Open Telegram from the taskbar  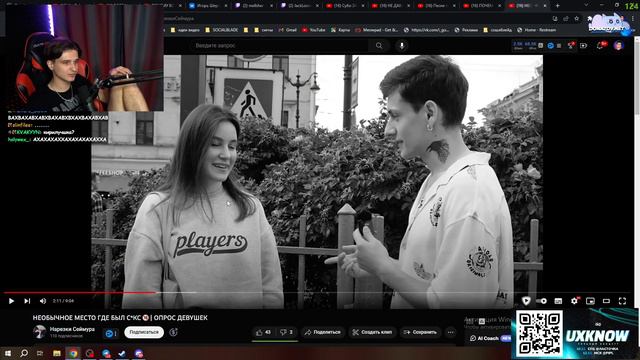106,353
